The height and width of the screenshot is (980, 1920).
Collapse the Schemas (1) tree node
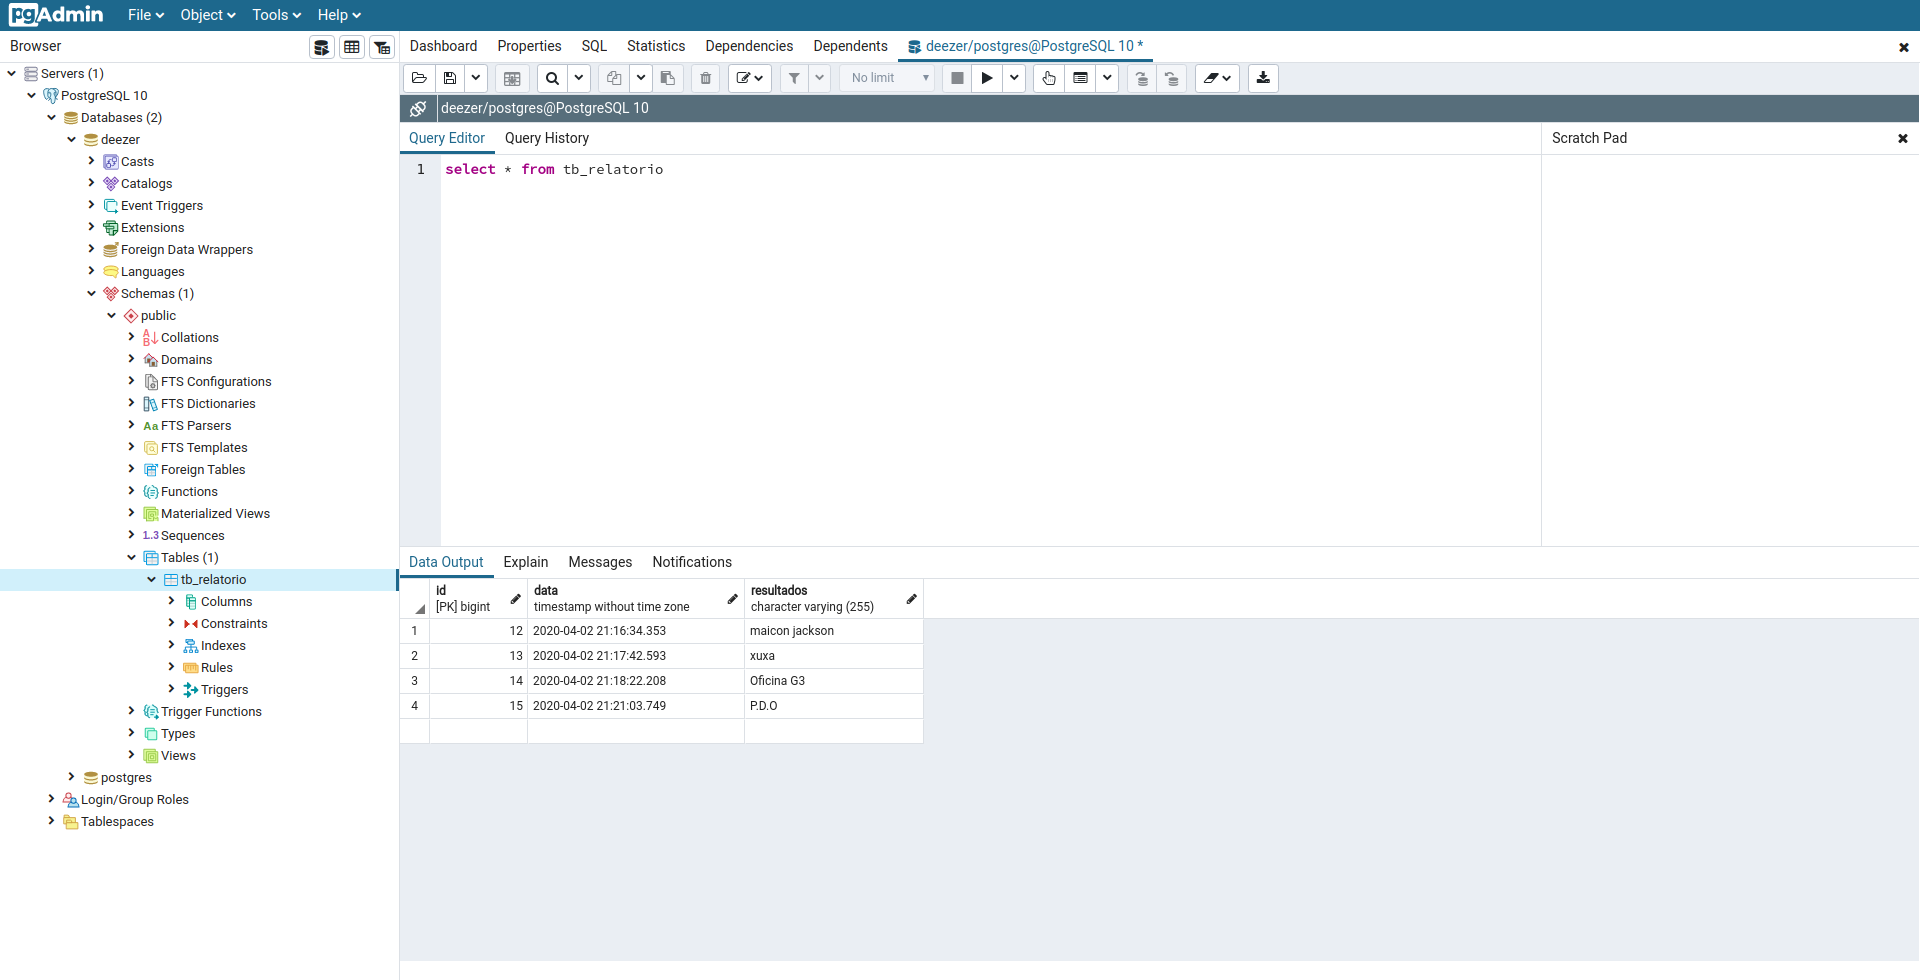[92, 293]
